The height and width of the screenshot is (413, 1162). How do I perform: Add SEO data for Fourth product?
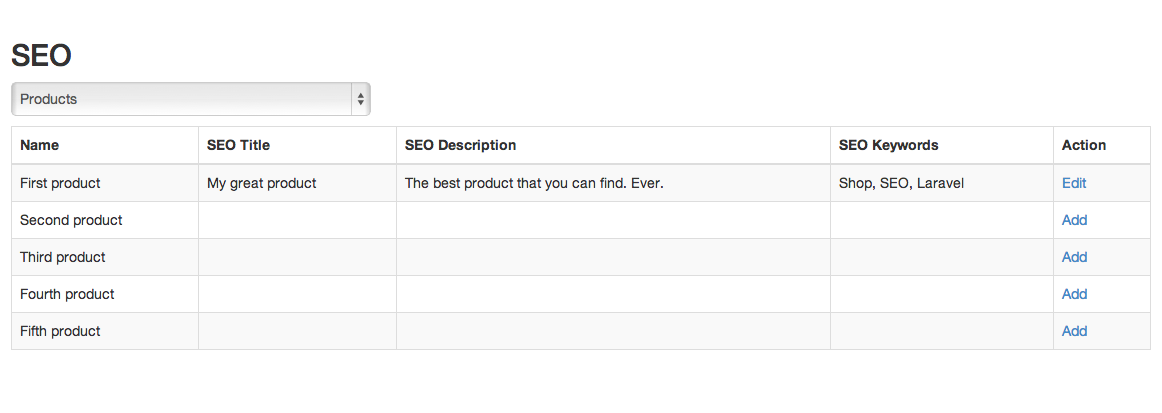coord(1074,294)
